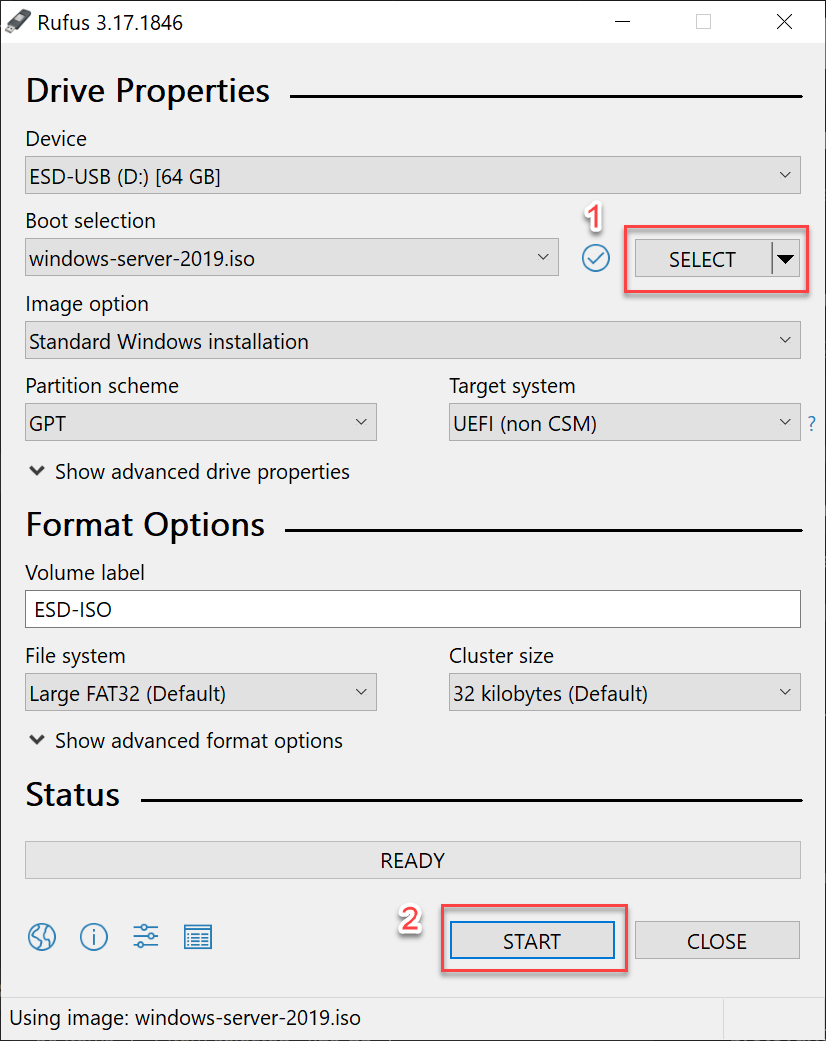The width and height of the screenshot is (826, 1041).
Task: Click the Volume label text field
Action: (412, 609)
